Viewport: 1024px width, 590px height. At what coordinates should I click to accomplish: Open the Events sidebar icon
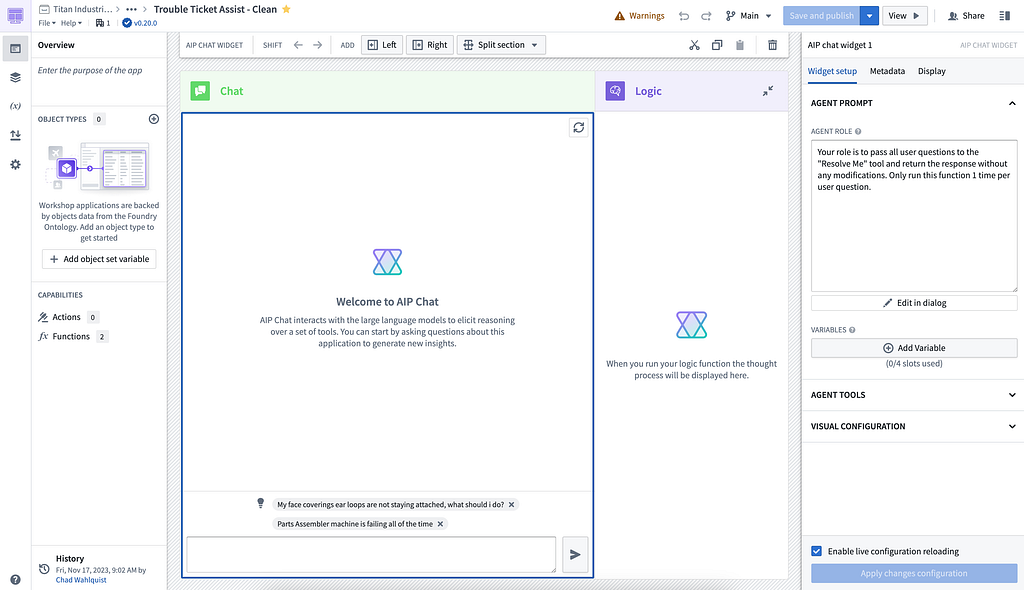click(15, 135)
